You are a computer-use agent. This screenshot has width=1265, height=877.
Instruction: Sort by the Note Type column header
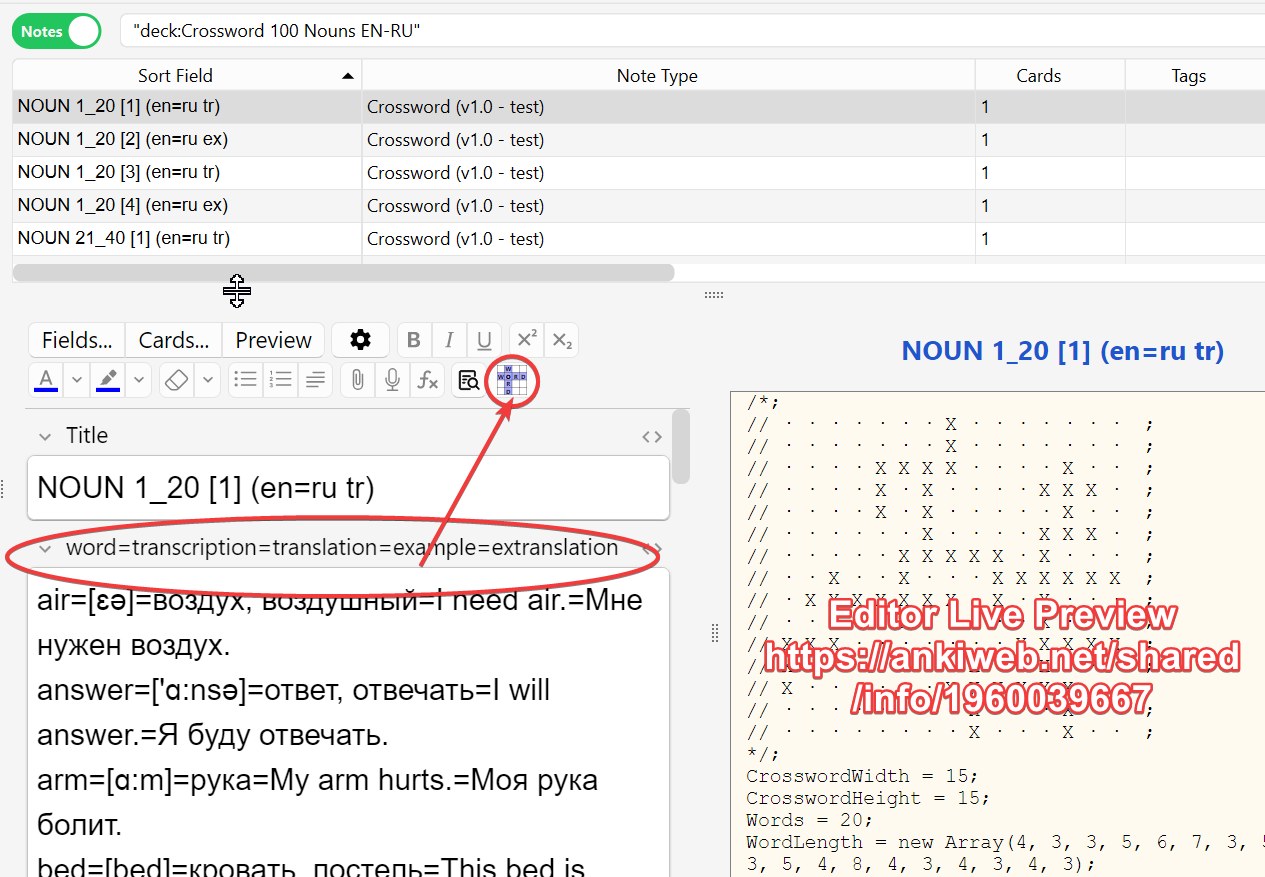(657, 76)
